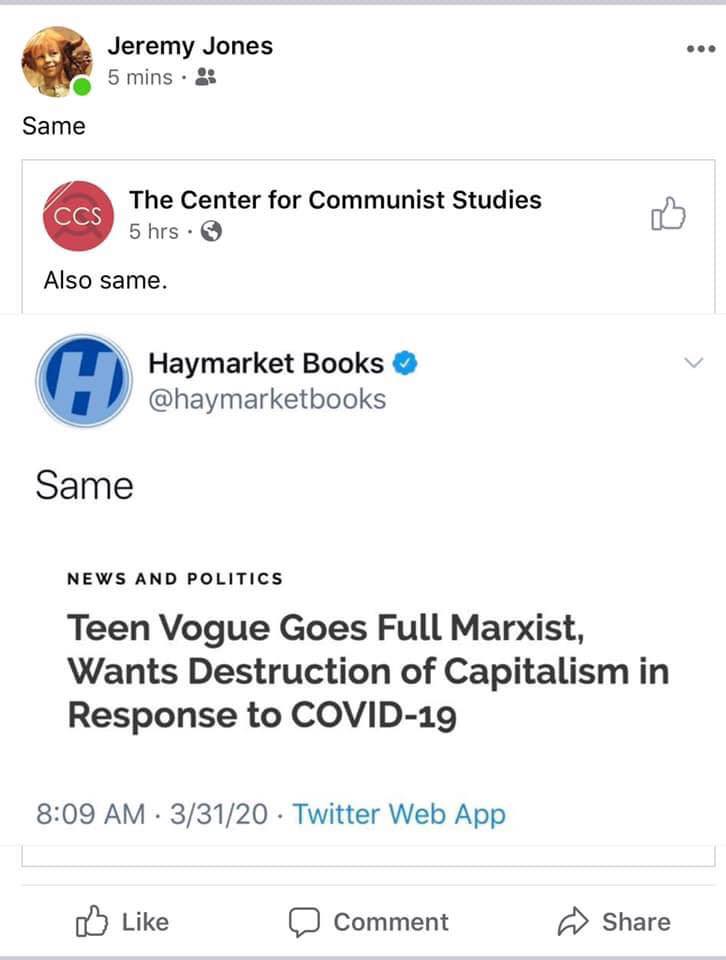726x960 pixels.
Task: Open Jeremy Jones profile name link
Action: (190, 46)
